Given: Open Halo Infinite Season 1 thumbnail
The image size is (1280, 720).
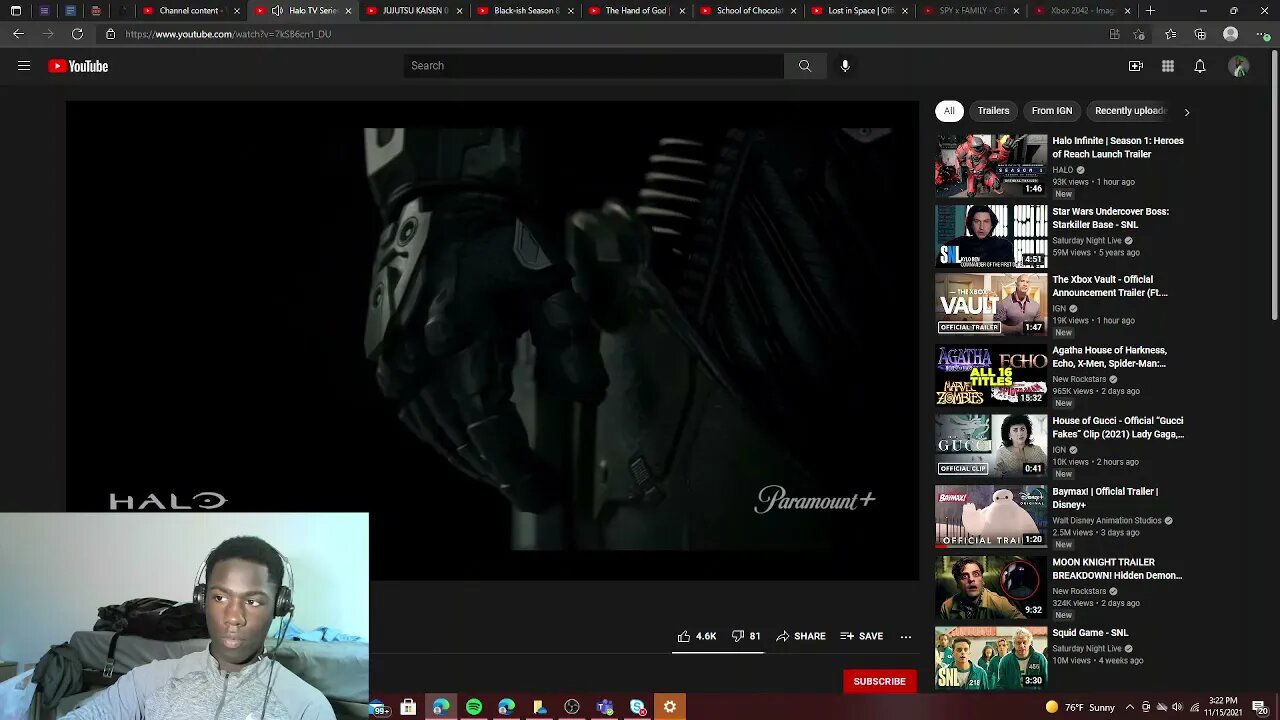Looking at the screenshot, I should pyautogui.click(x=991, y=165).
